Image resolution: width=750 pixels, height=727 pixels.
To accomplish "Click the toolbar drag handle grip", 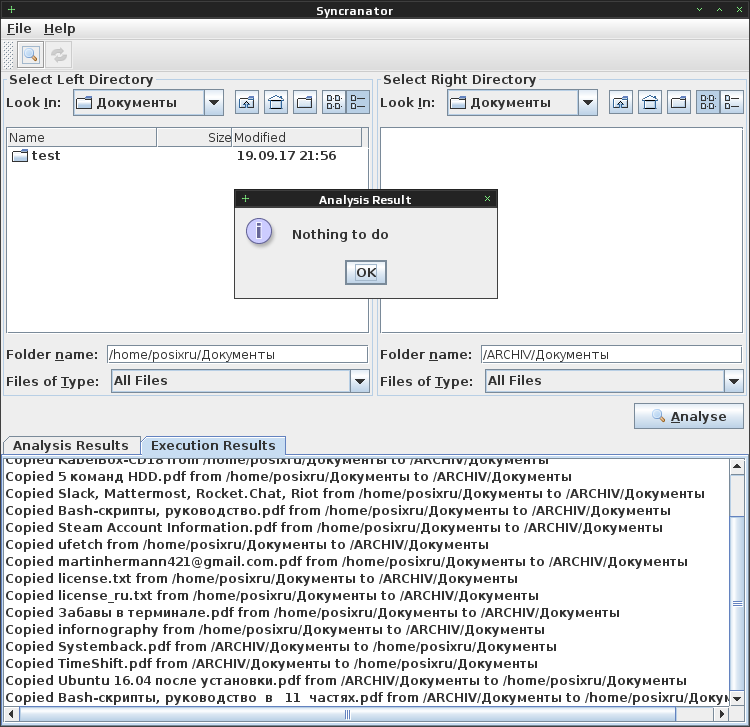I will point(9,55).
